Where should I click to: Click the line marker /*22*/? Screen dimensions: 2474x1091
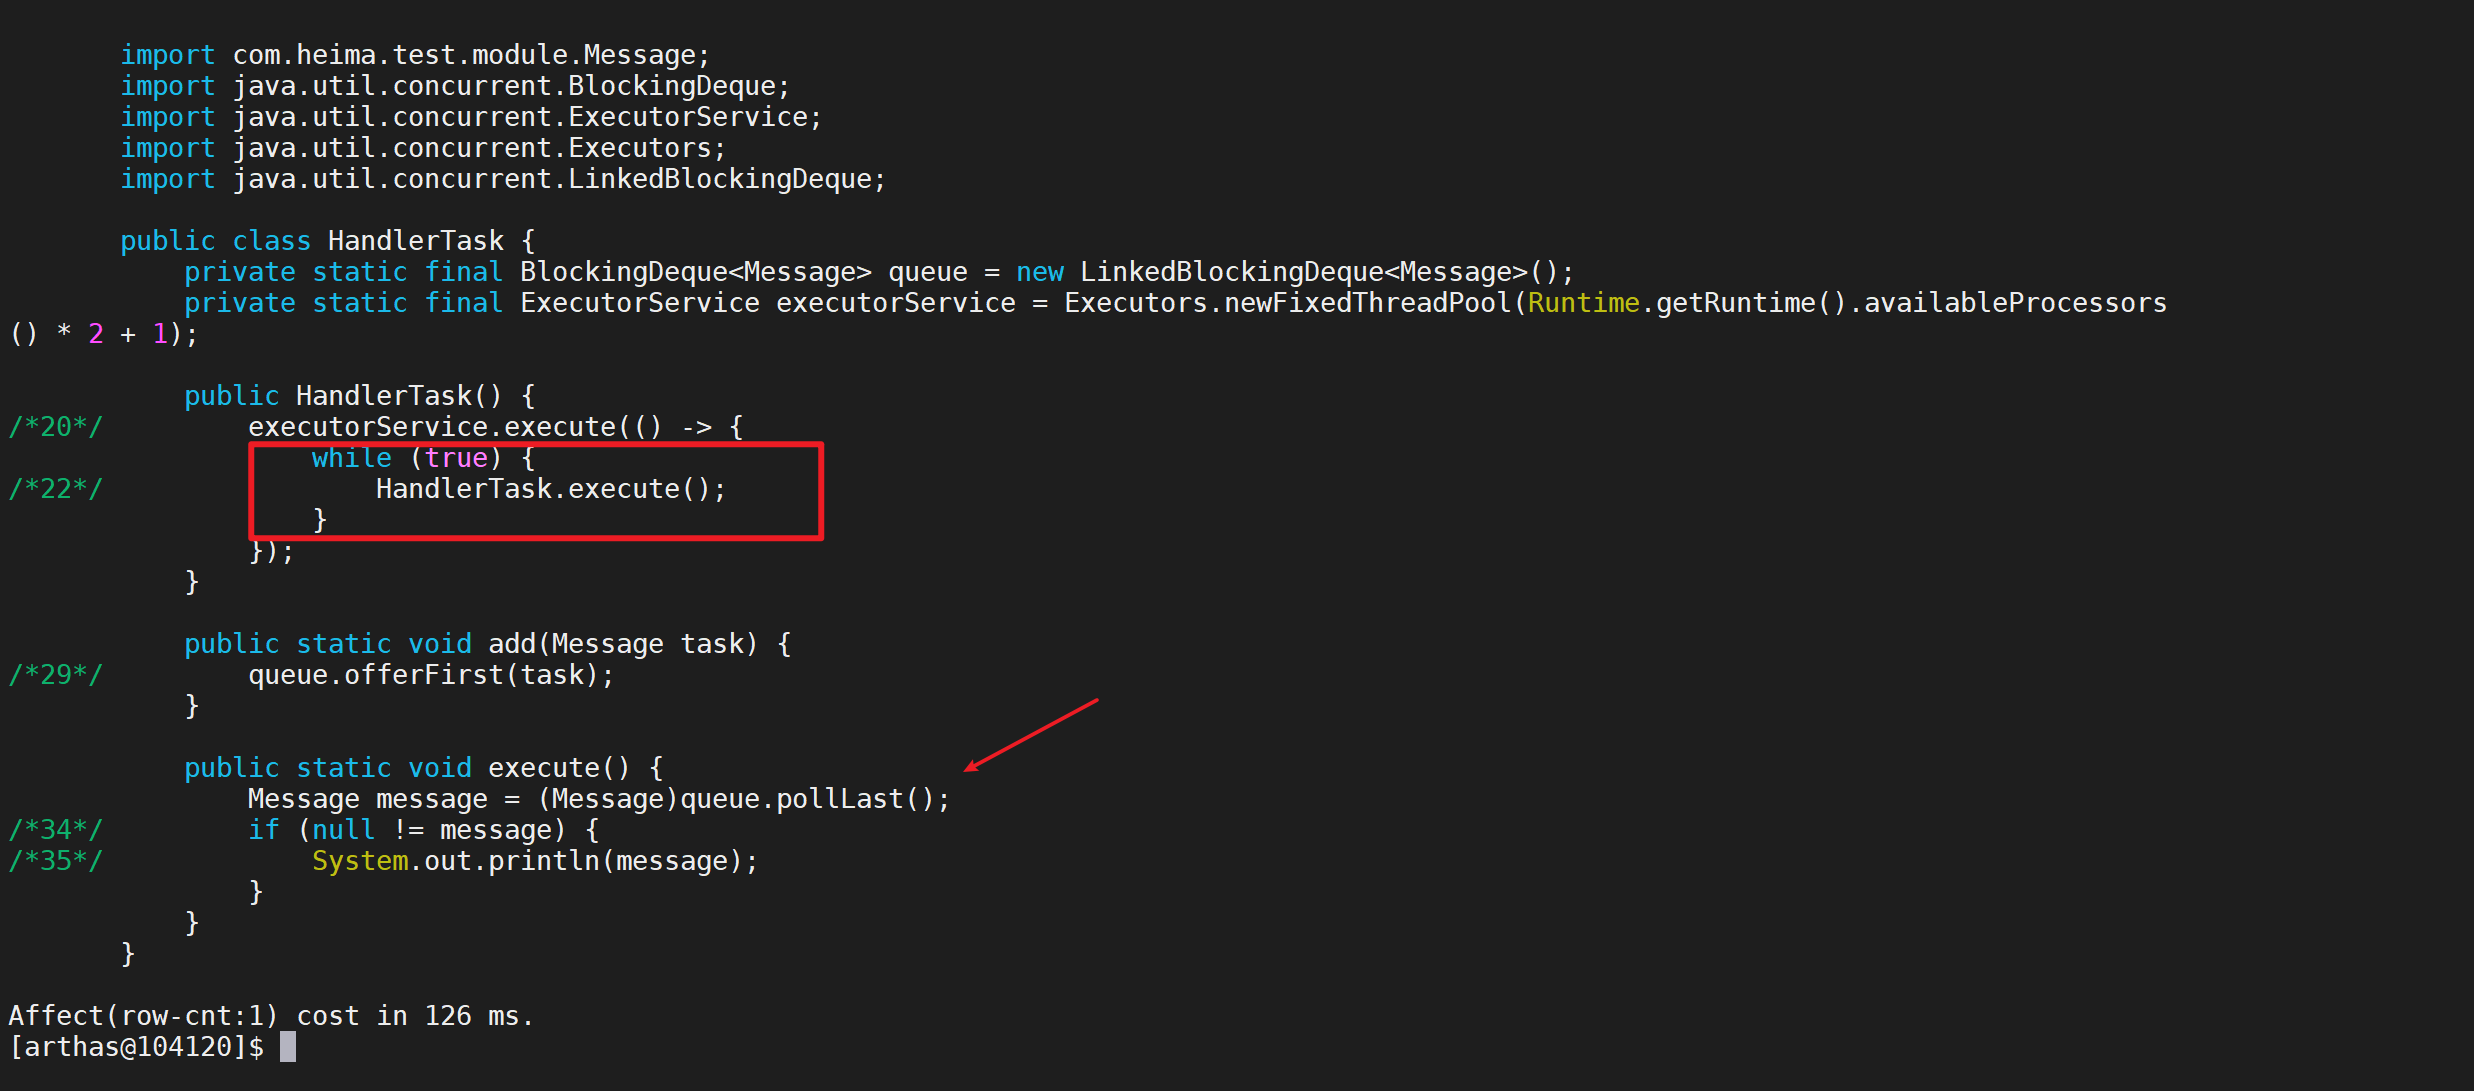click(x=56, y=489)
